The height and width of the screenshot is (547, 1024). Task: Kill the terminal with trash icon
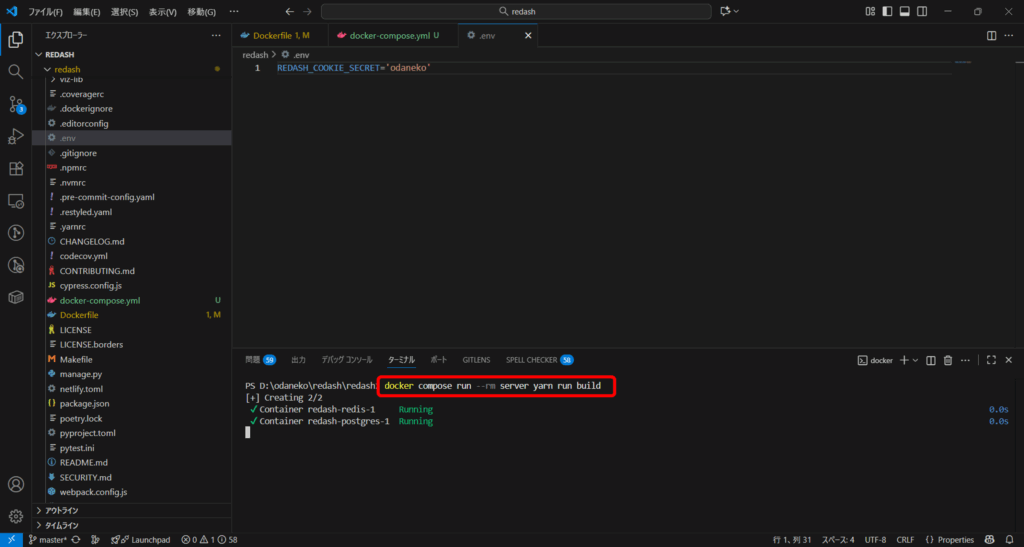pos(949,360)
